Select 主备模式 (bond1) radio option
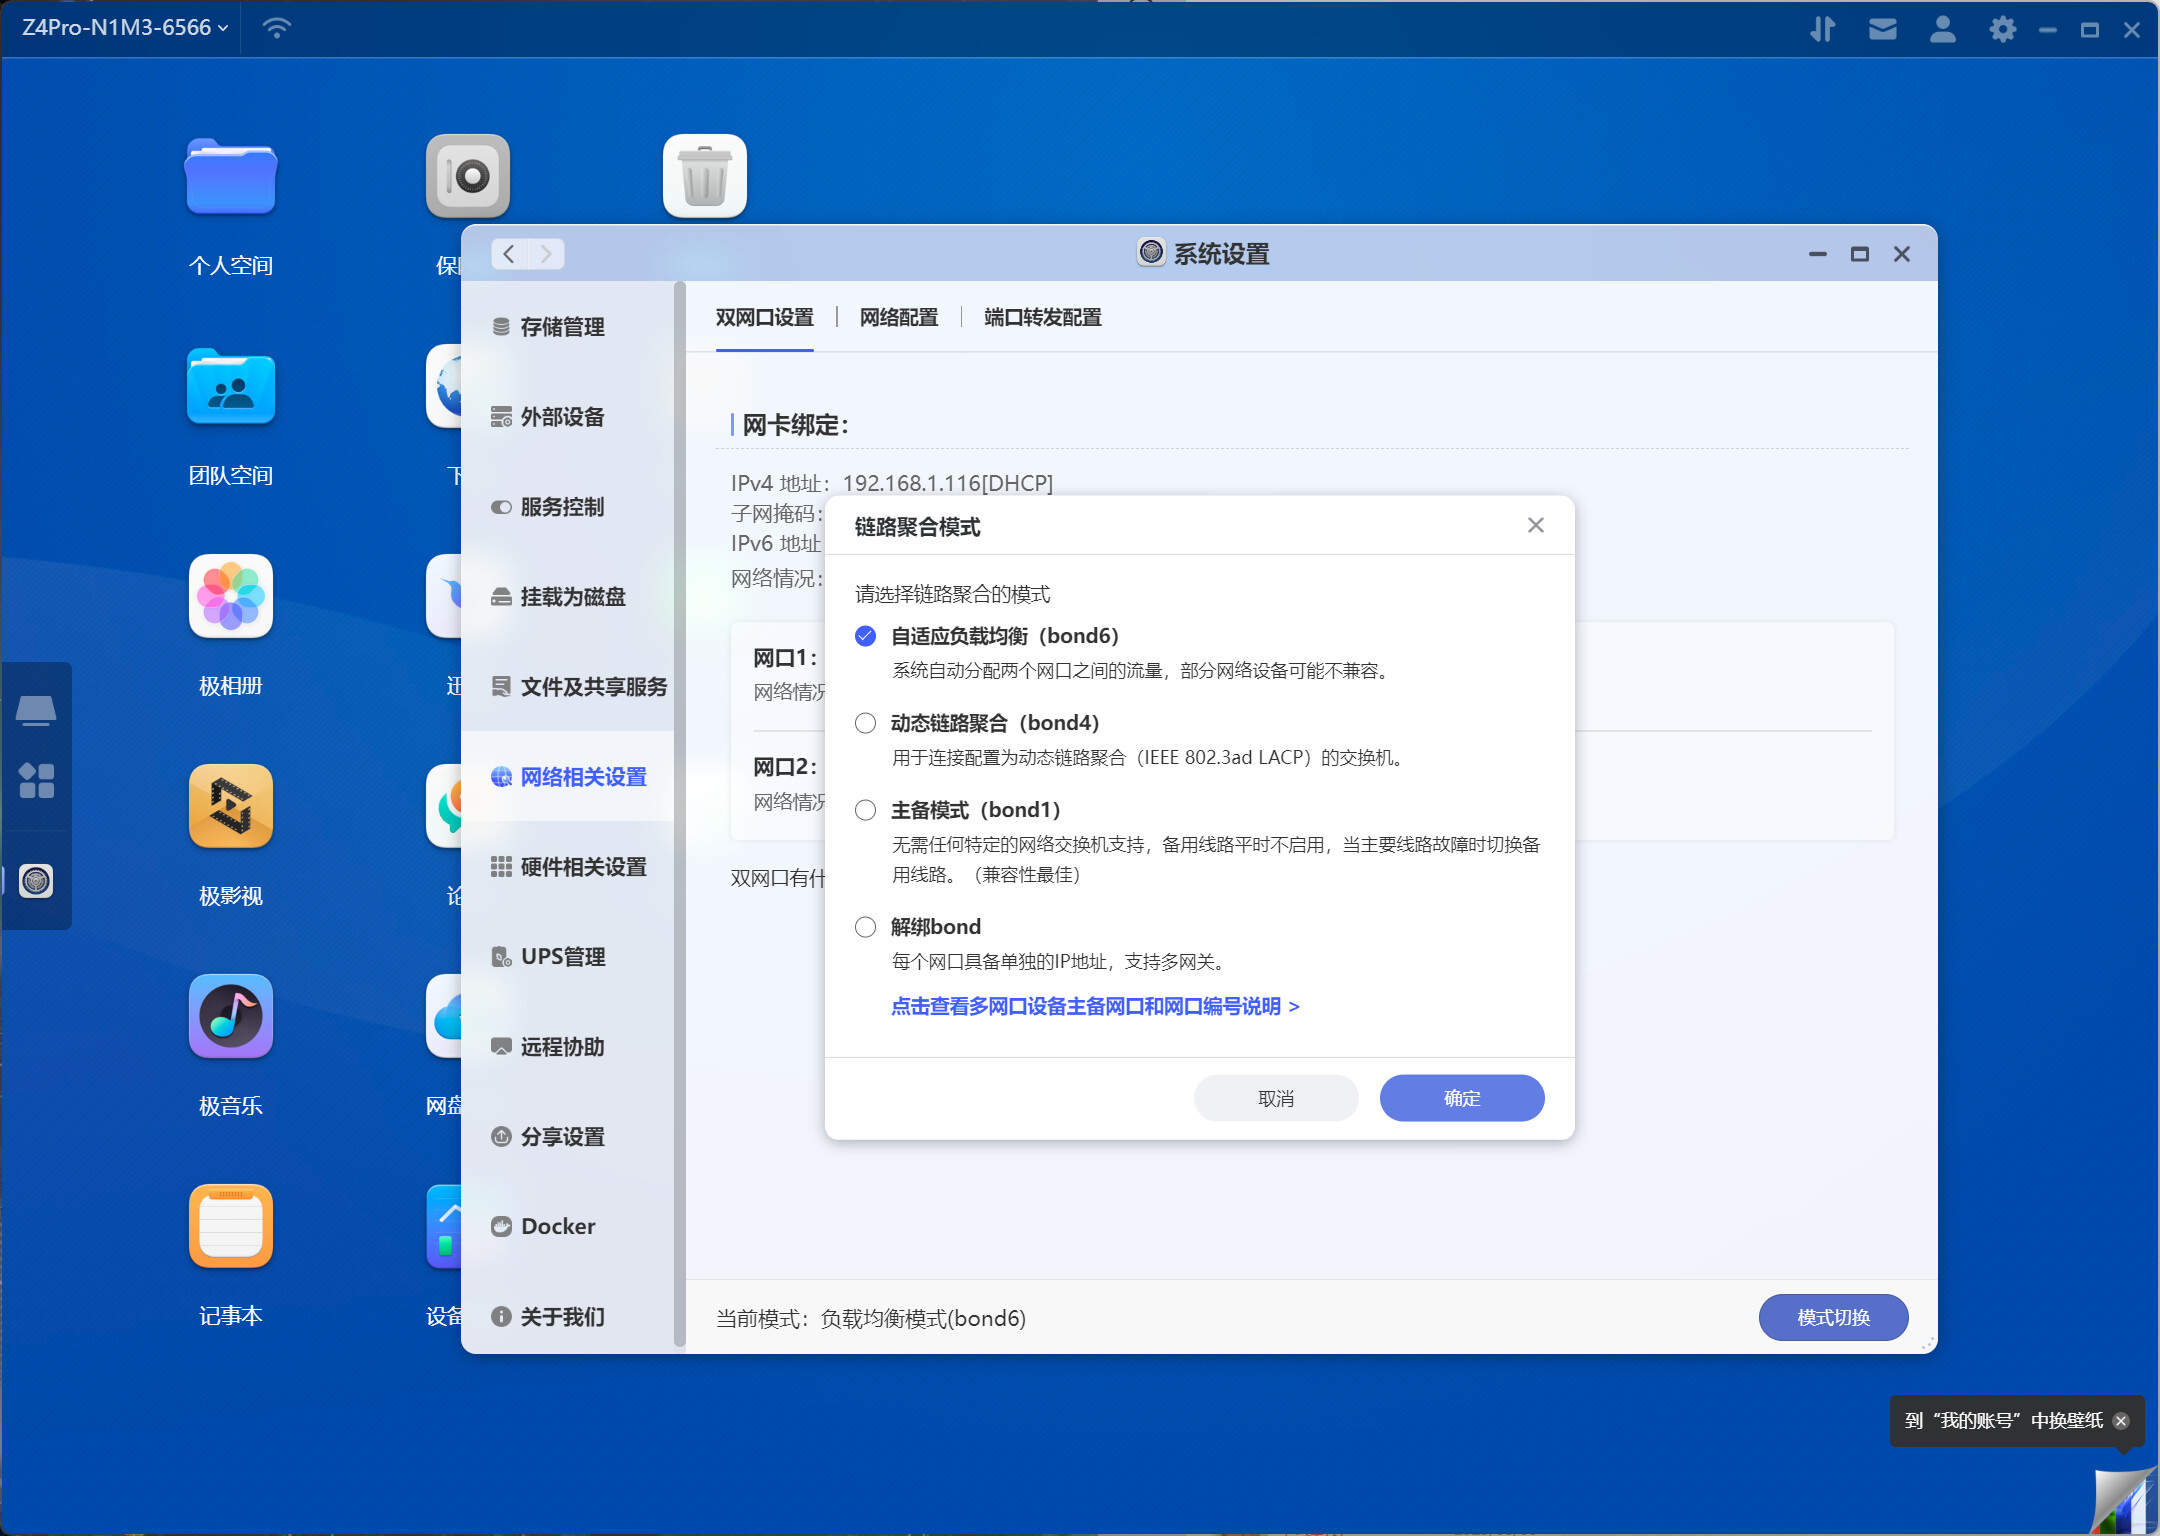The height and width of the screenshot is (1536, 2160). [866, 810]
